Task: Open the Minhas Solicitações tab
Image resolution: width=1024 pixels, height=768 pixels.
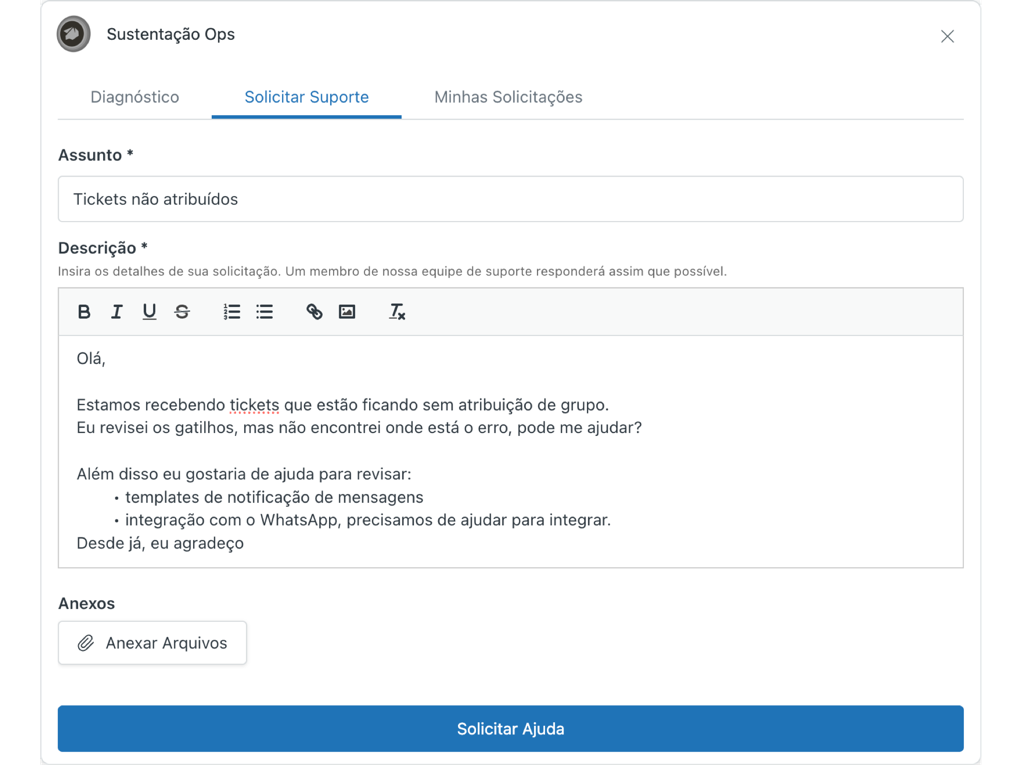Action: point(508,97)
